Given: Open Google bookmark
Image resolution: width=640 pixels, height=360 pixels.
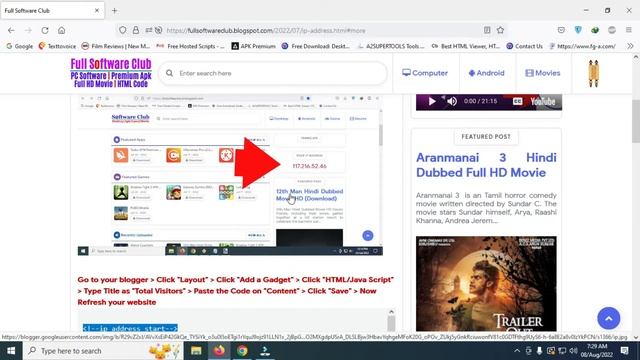Looking at the screenshot, I should click(20, 46).
